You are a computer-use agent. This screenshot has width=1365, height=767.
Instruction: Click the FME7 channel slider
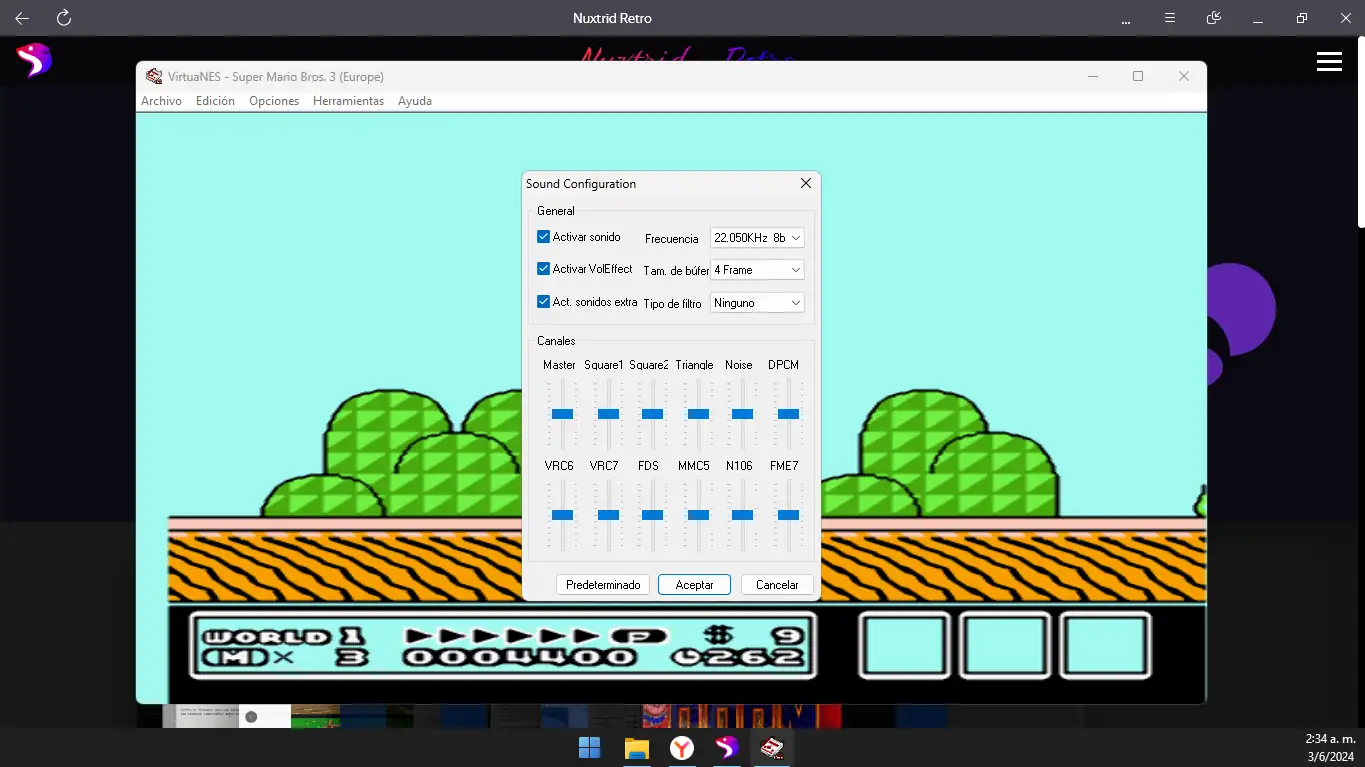[x=788, y=515]
